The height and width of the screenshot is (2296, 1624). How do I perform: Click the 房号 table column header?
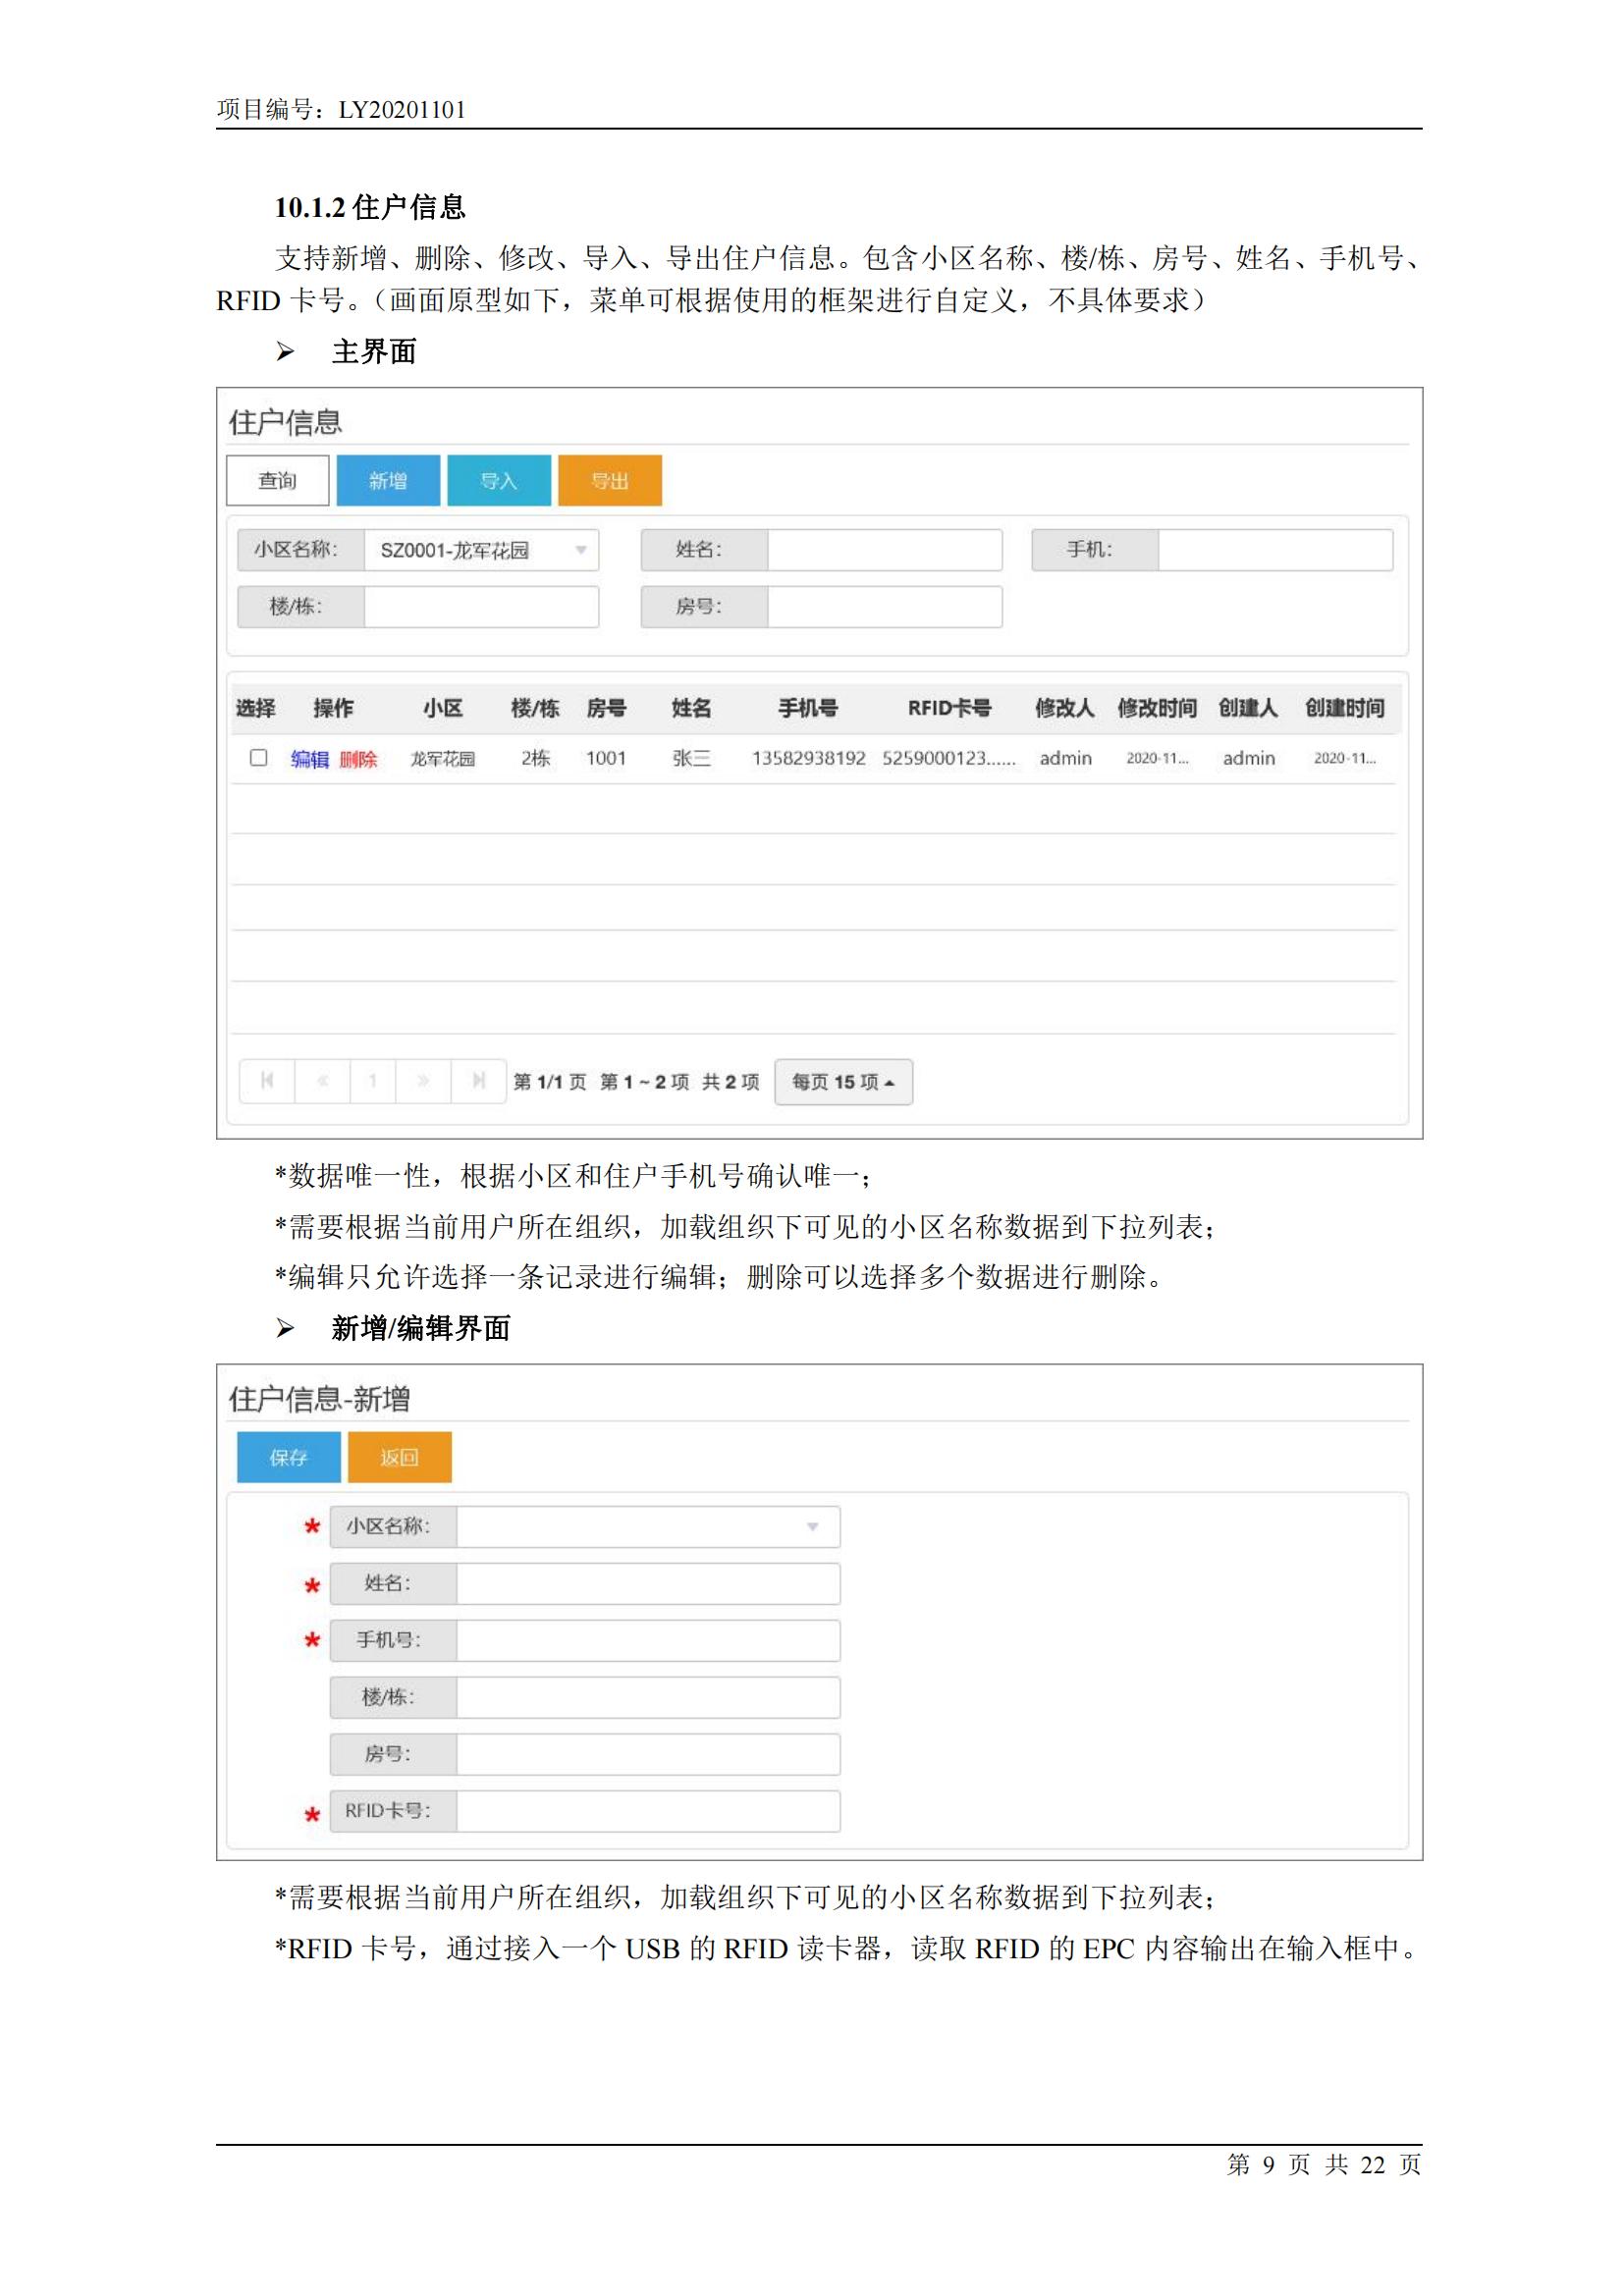coord(606,708)
